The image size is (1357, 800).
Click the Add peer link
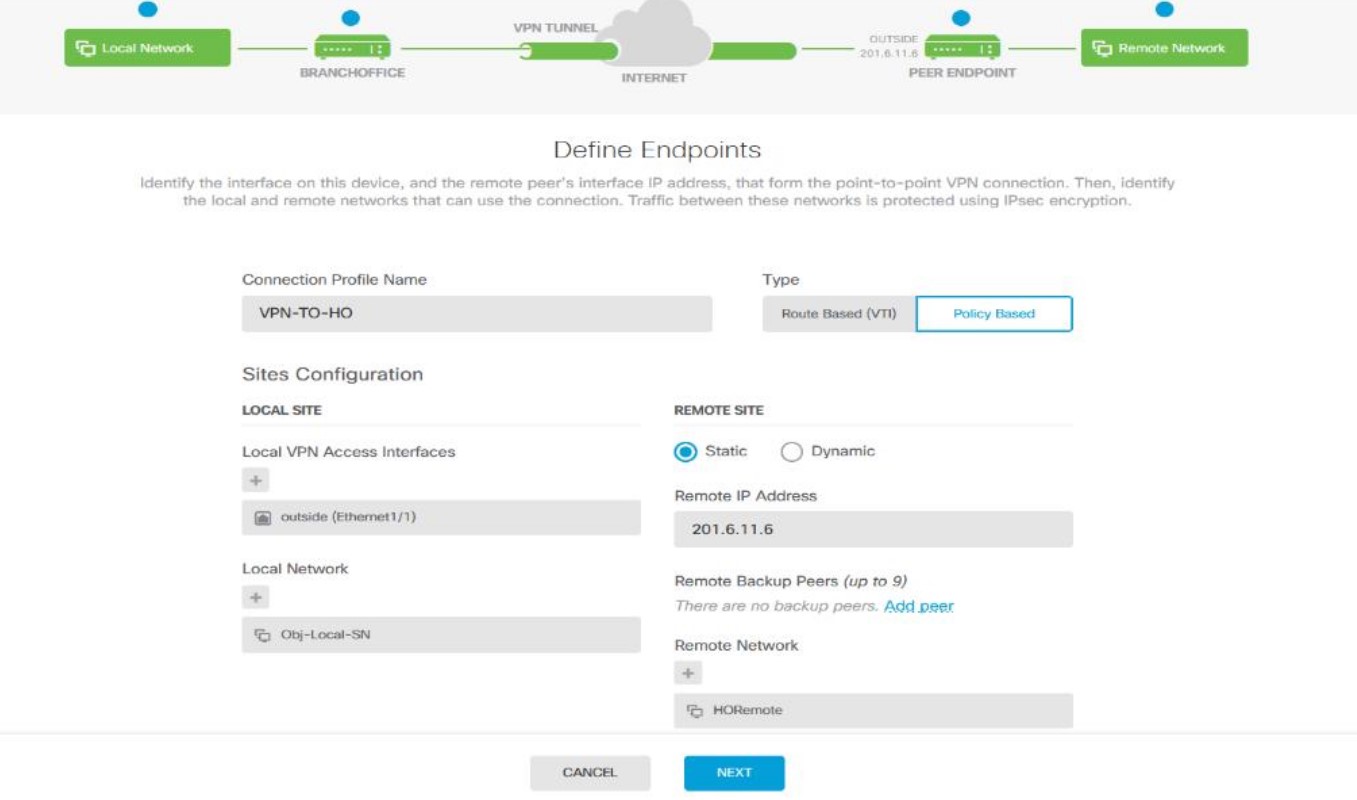(918, 606)
